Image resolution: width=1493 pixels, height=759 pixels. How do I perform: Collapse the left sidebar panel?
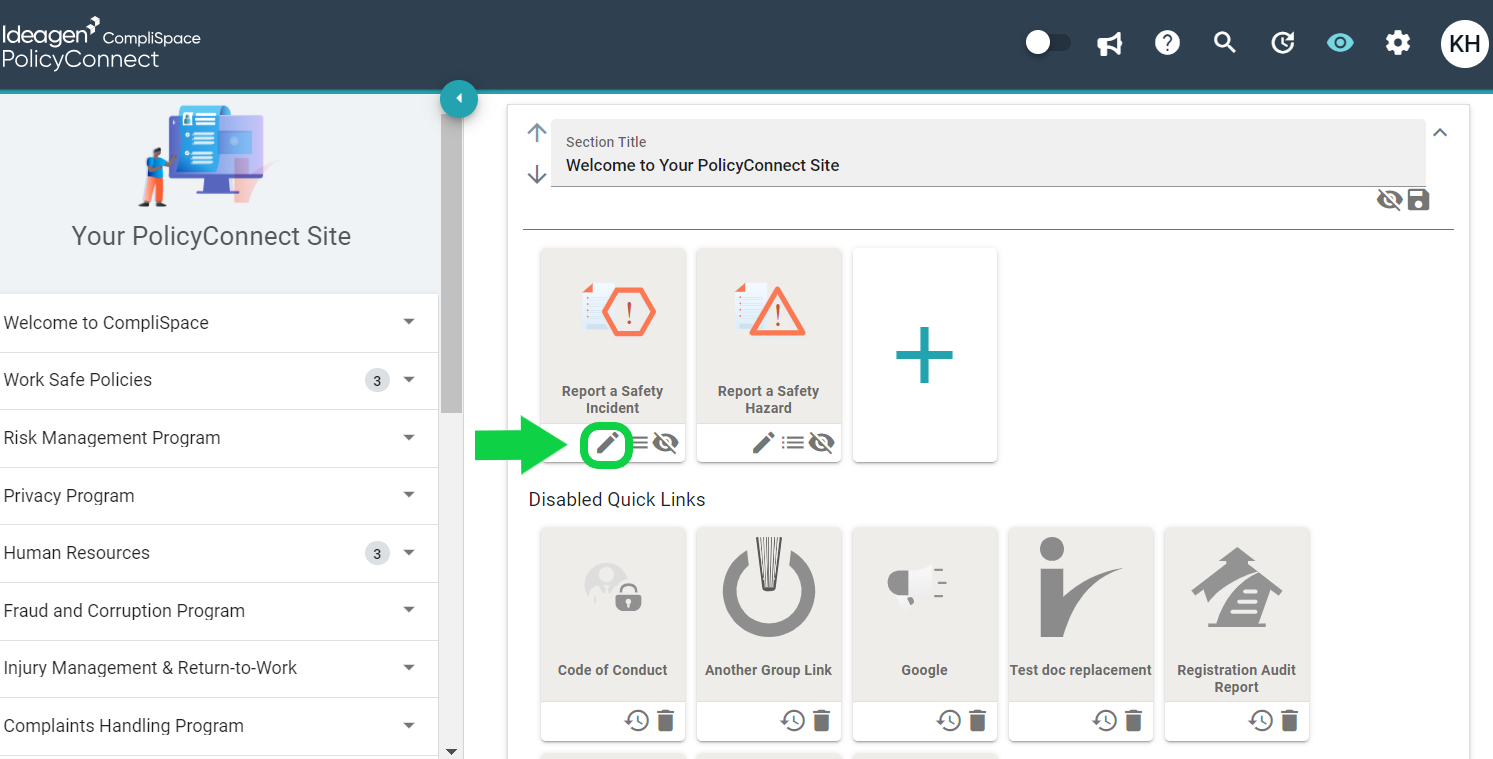[x=459, y=98]
